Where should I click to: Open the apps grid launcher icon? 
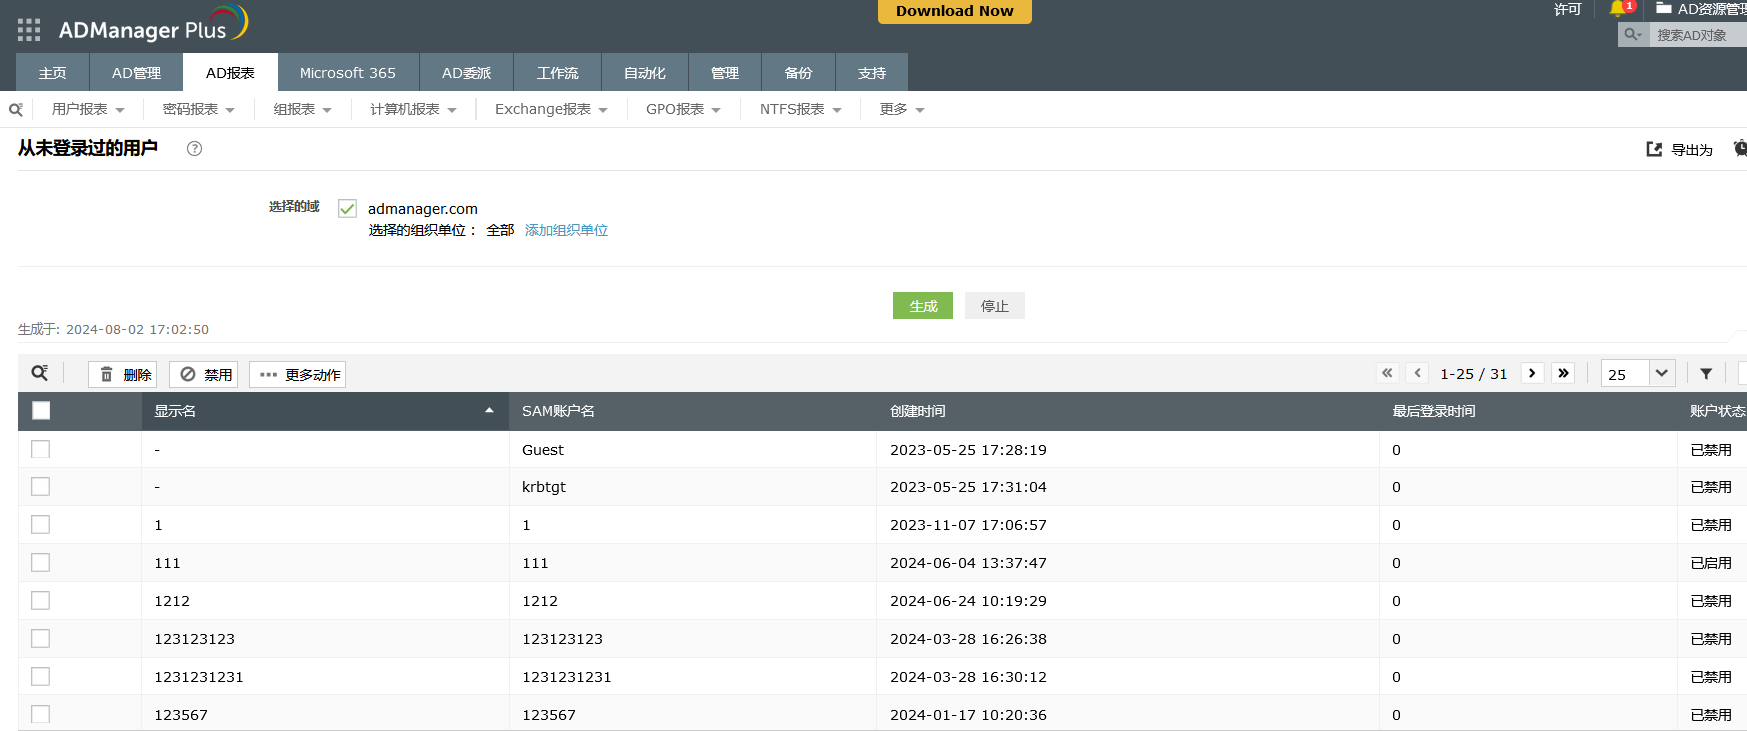coord(29,30)
